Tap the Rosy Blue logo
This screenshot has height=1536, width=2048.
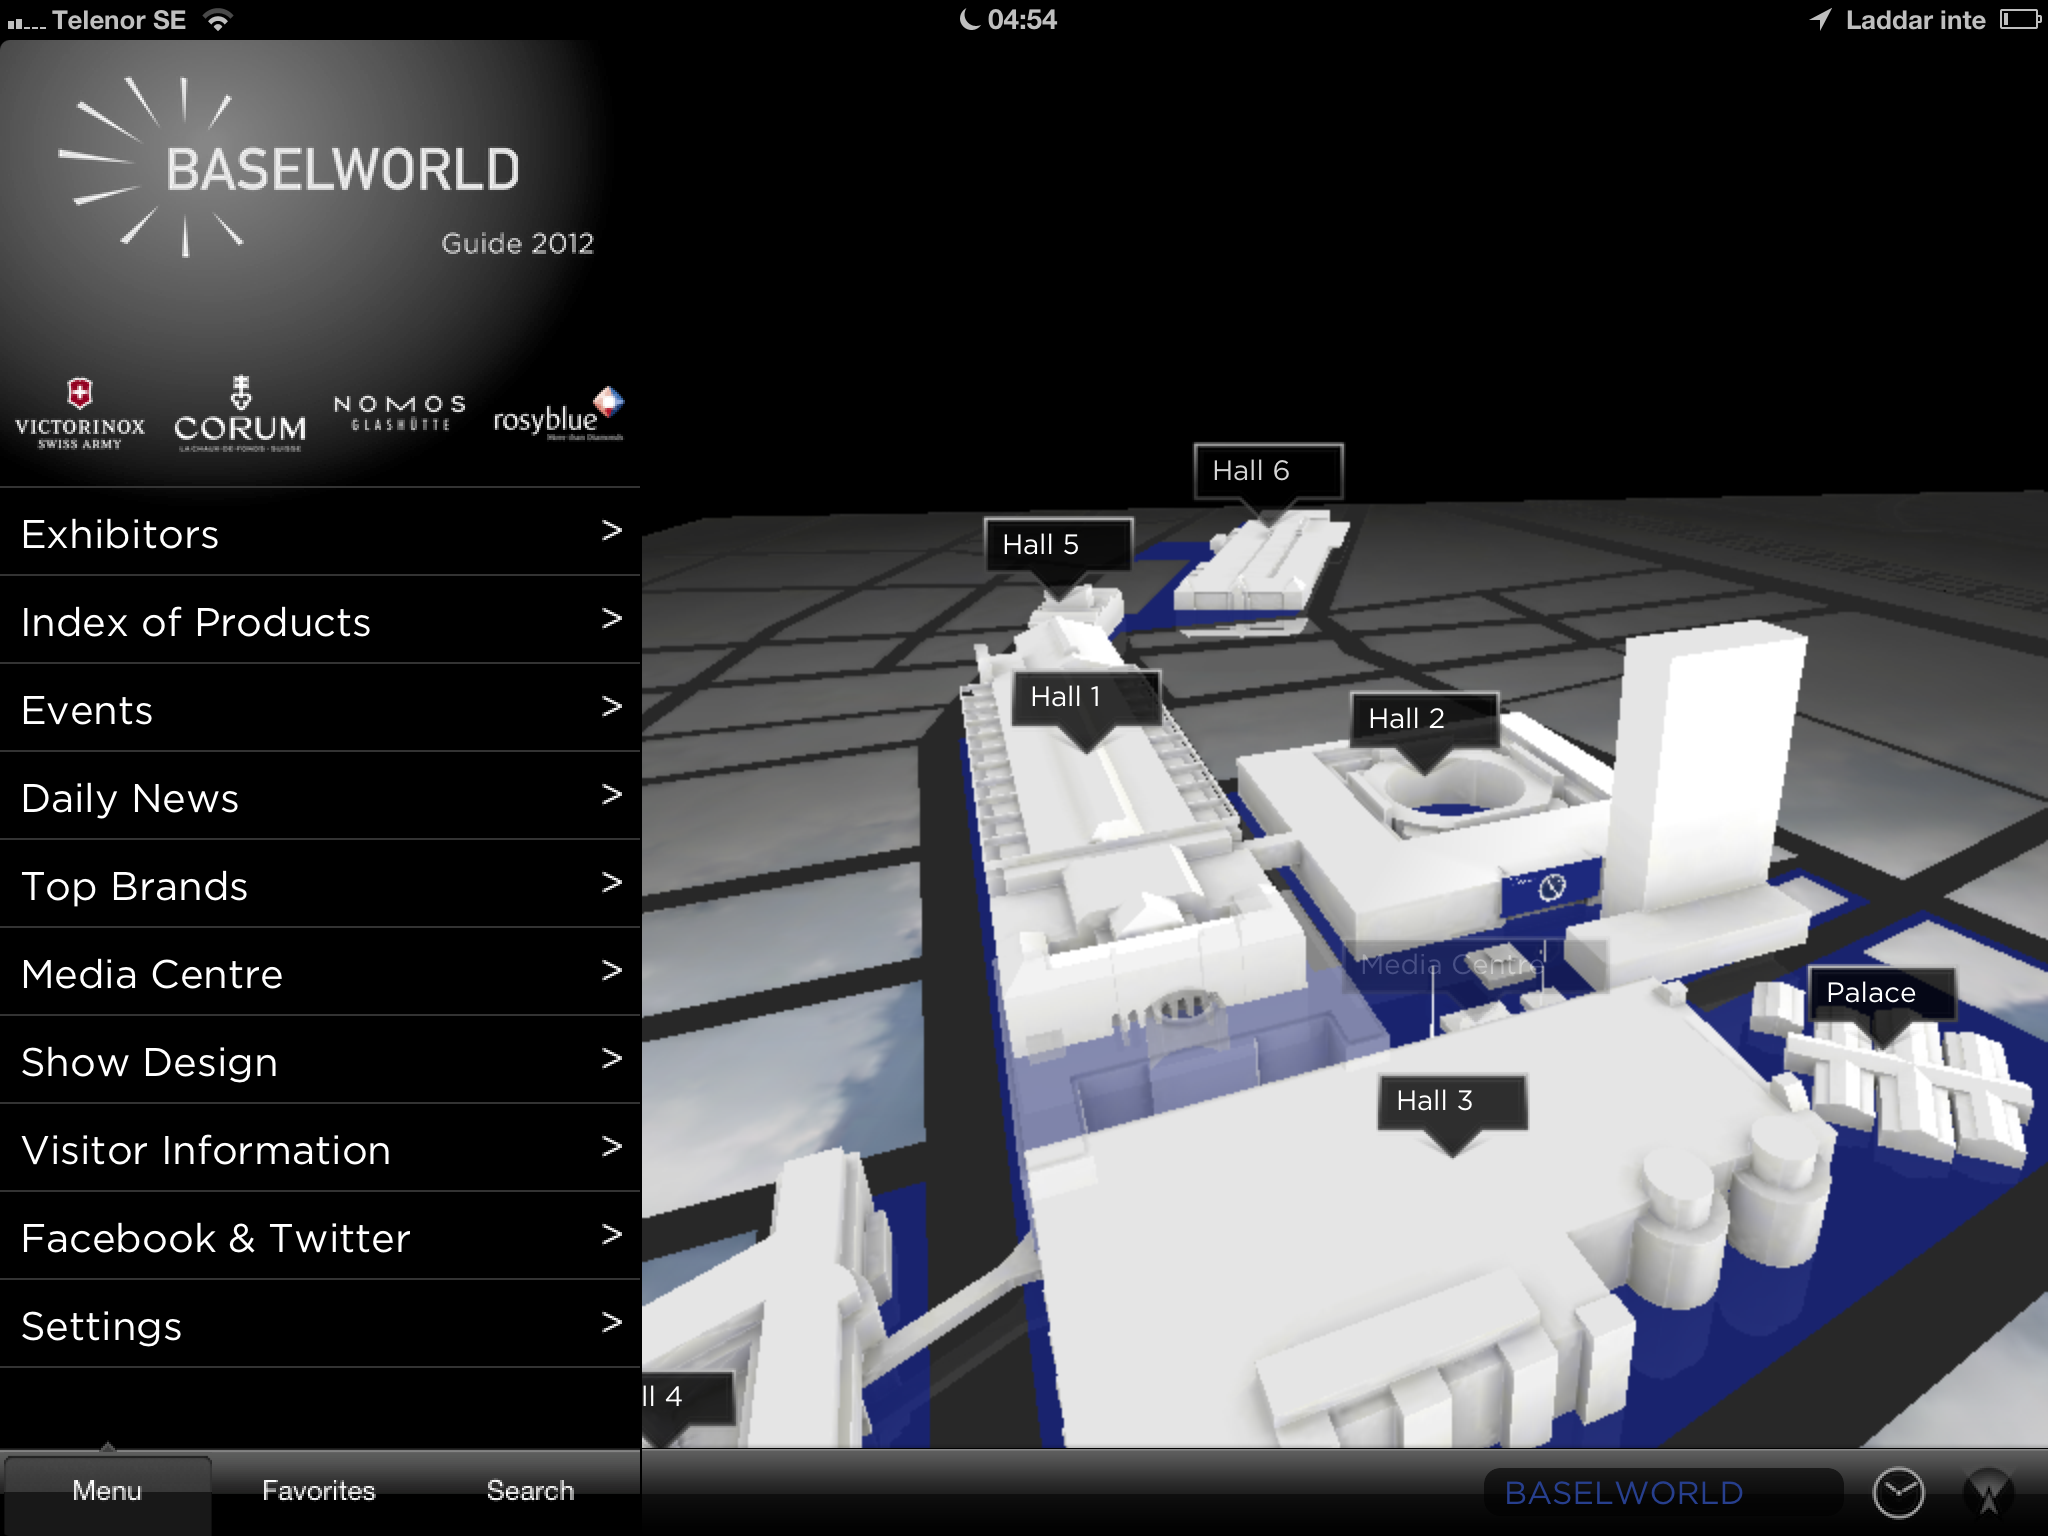[558, 414]
